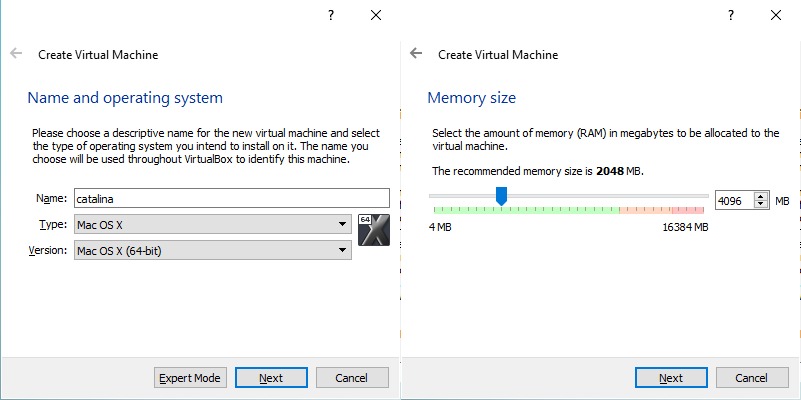The height and width of the screenshot is (400, 801).
Task: Click the red zone of the memory scale
Action: coord(688,210)
